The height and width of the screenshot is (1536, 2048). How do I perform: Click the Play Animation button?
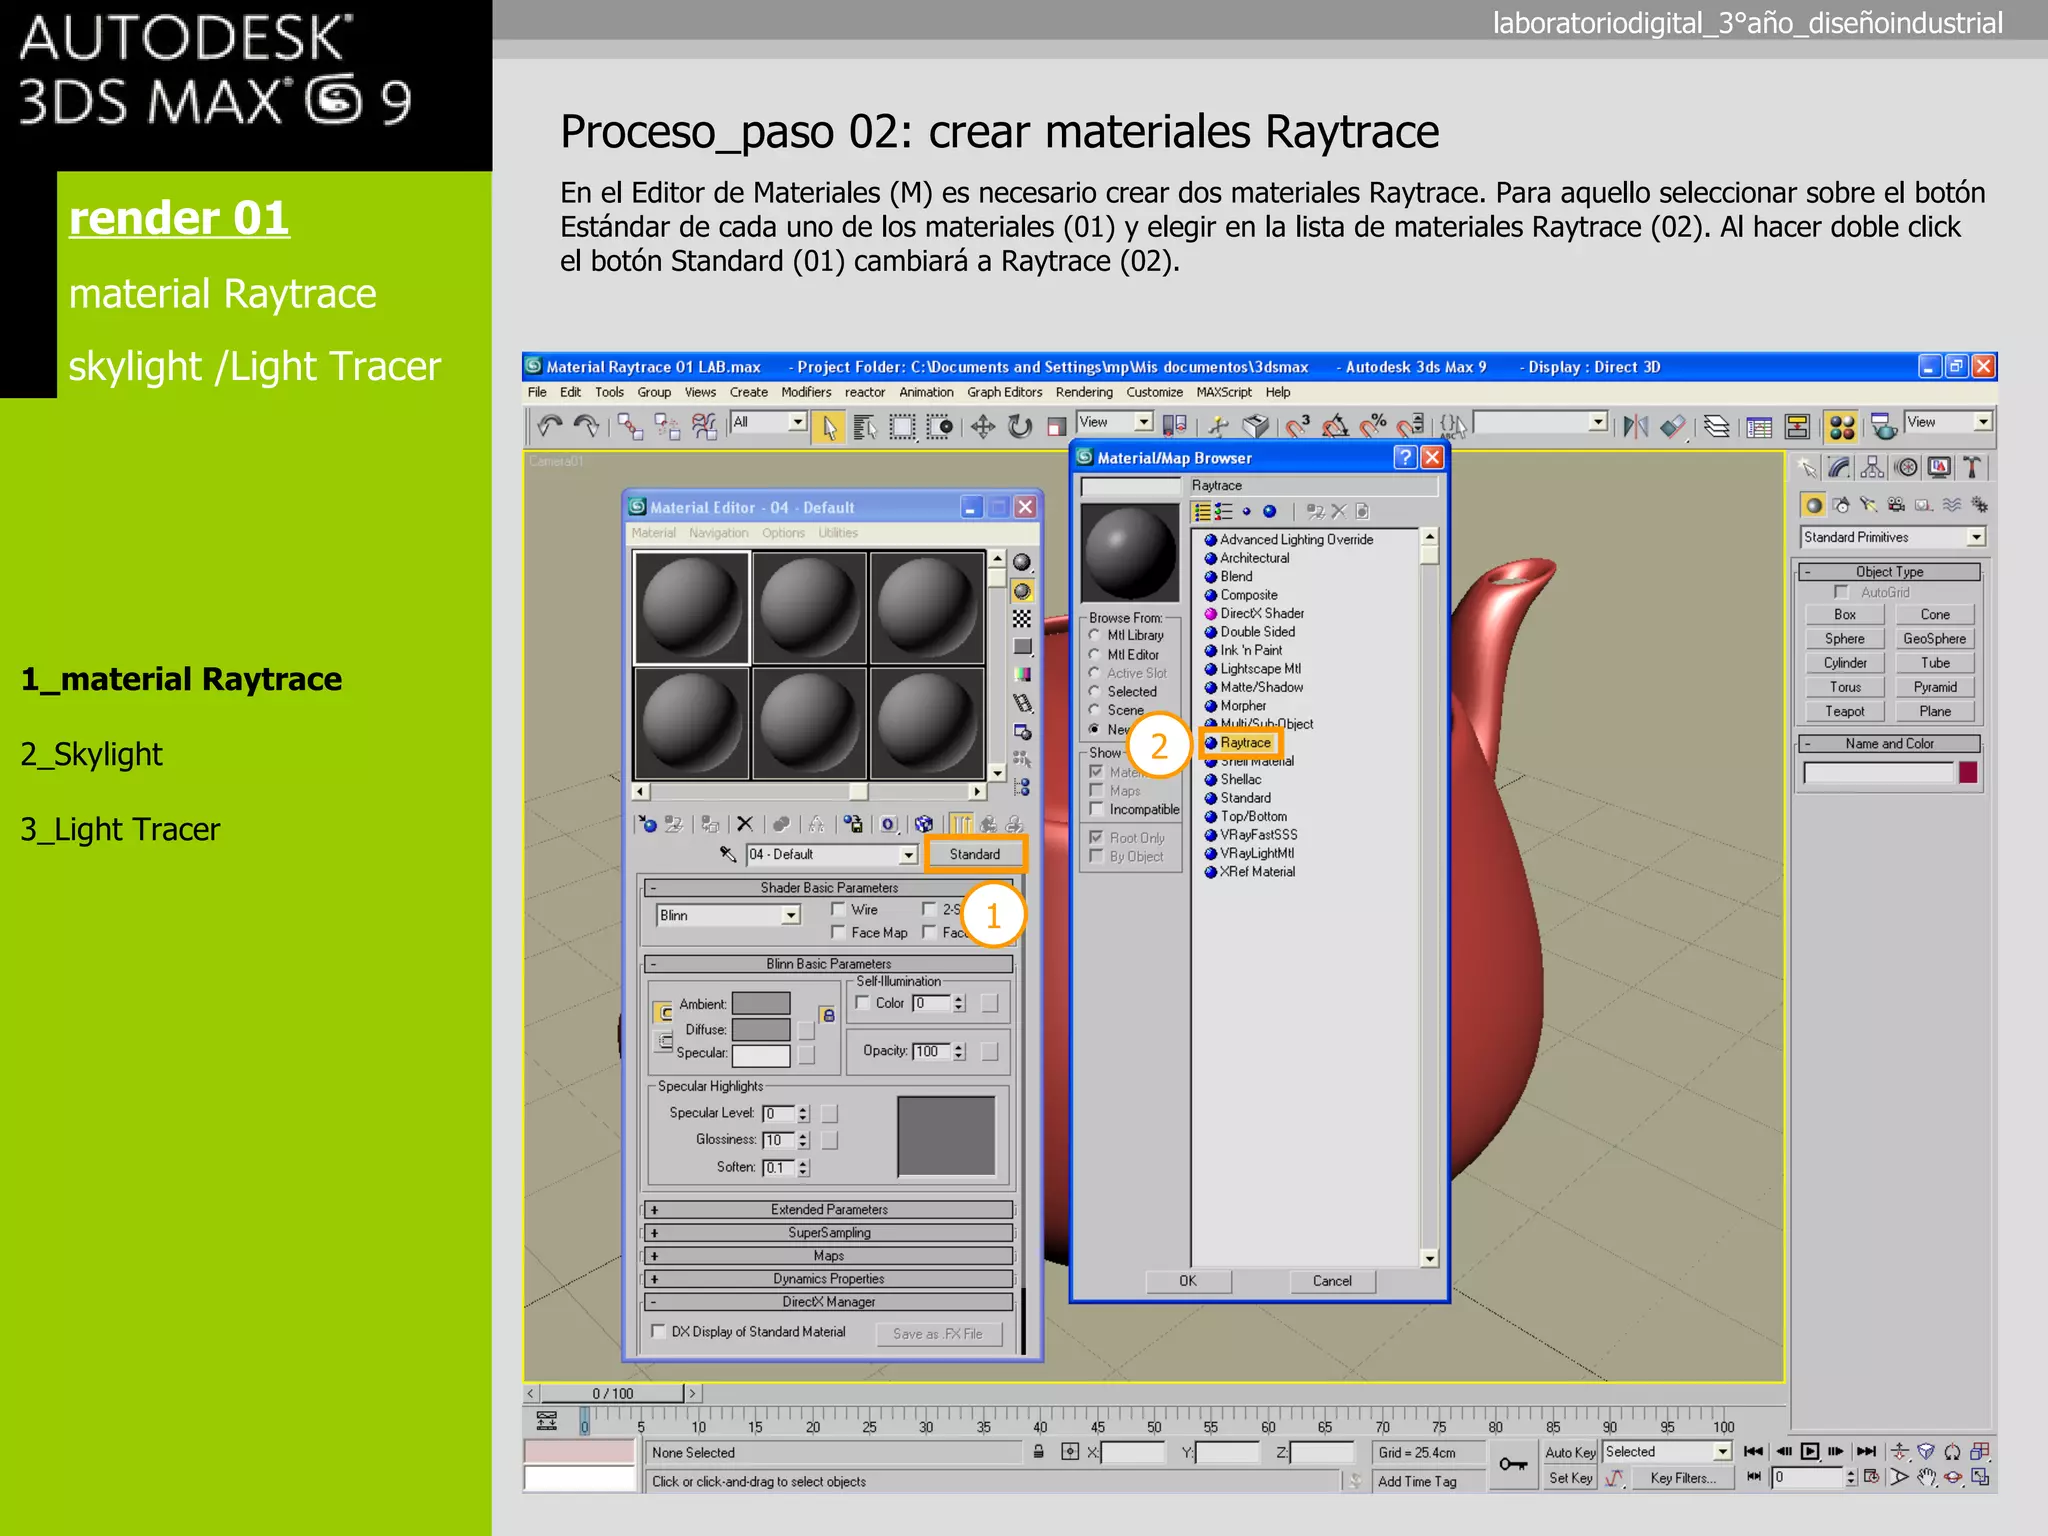click(x=1810, y=1451)
